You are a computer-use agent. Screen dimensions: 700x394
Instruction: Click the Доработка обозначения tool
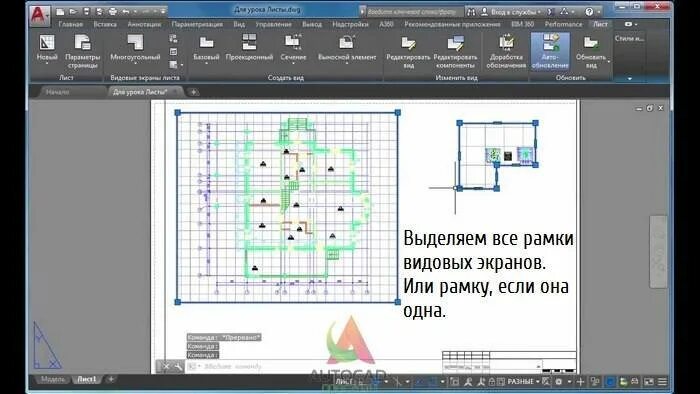pos(506,51)
